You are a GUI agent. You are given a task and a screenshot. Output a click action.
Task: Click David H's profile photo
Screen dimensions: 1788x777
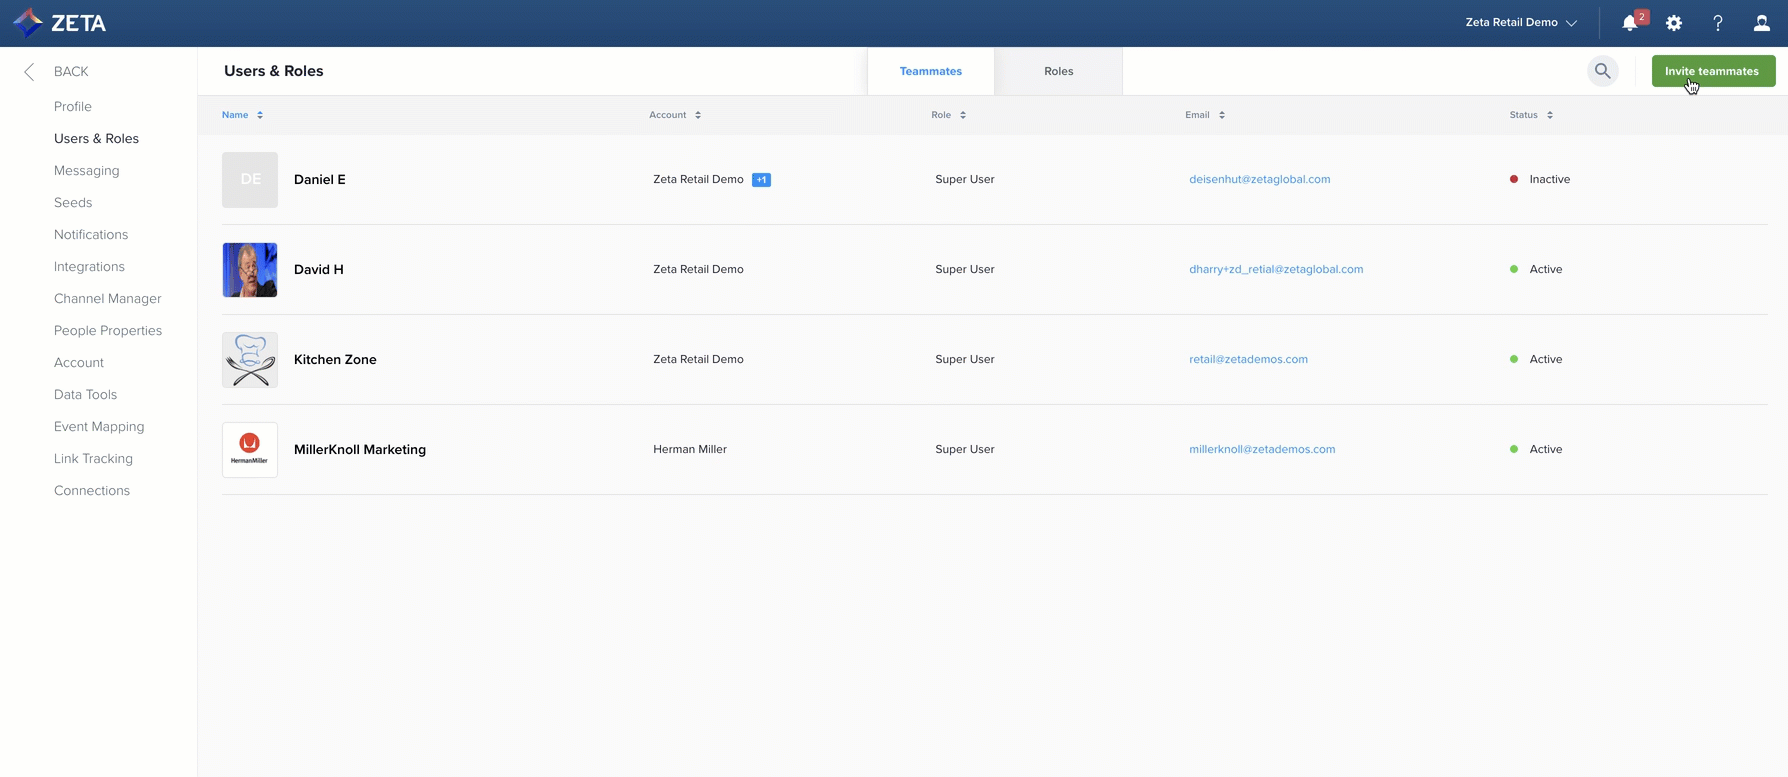pyautogui.click(x=250, y=270)
